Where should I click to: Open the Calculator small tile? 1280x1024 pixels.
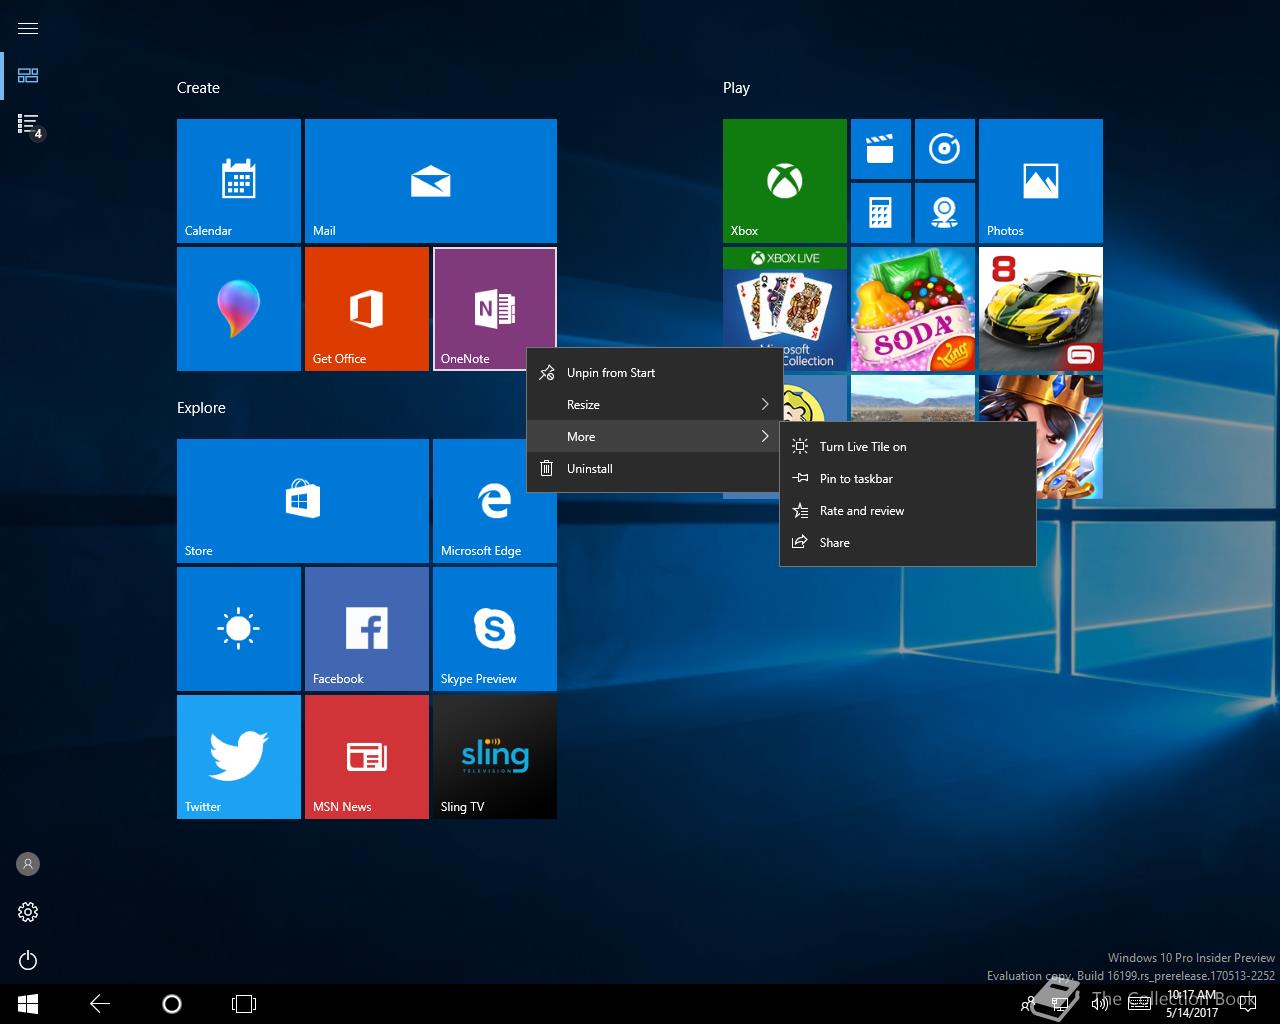[x=881, y=213]
